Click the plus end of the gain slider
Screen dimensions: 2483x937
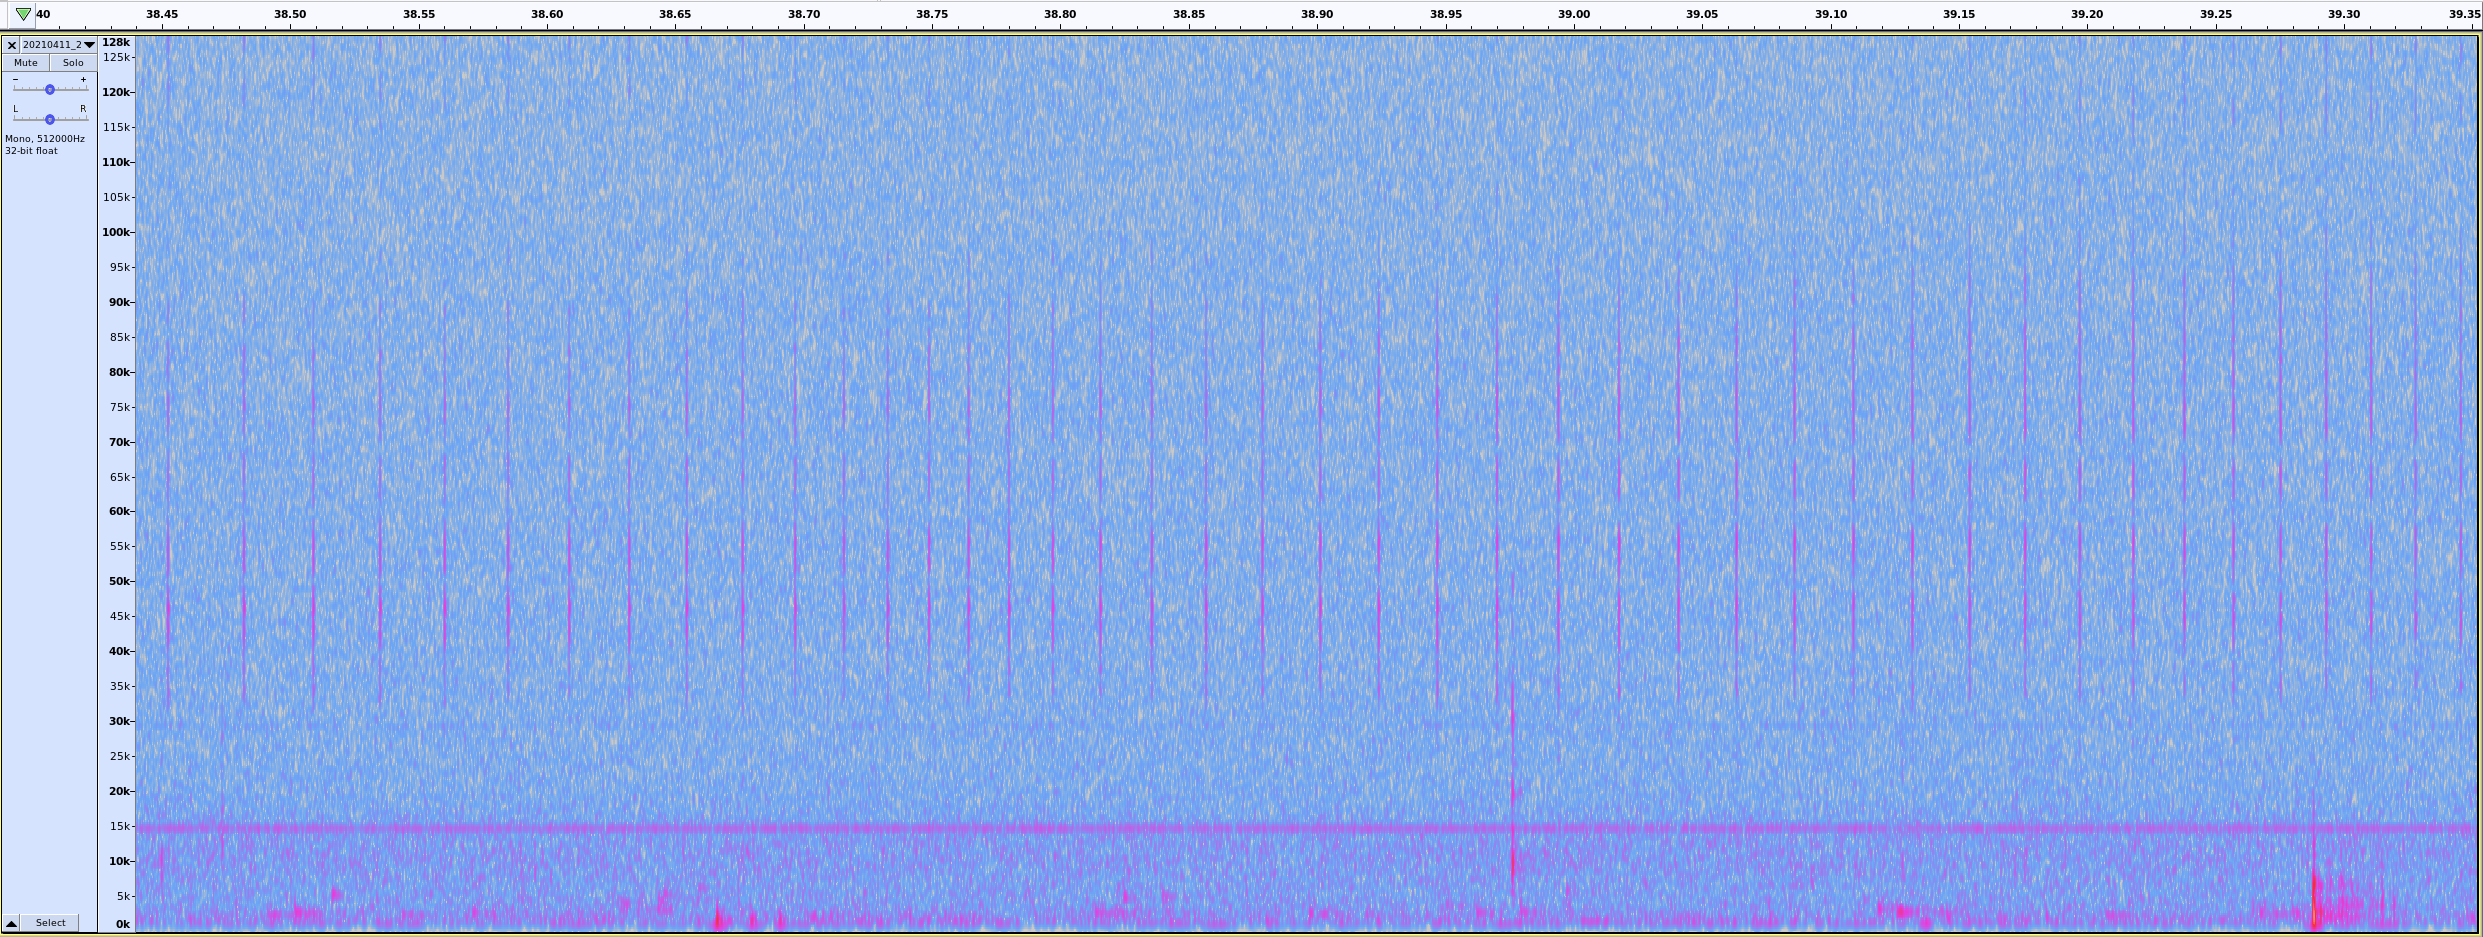click(x=83, y=80)
